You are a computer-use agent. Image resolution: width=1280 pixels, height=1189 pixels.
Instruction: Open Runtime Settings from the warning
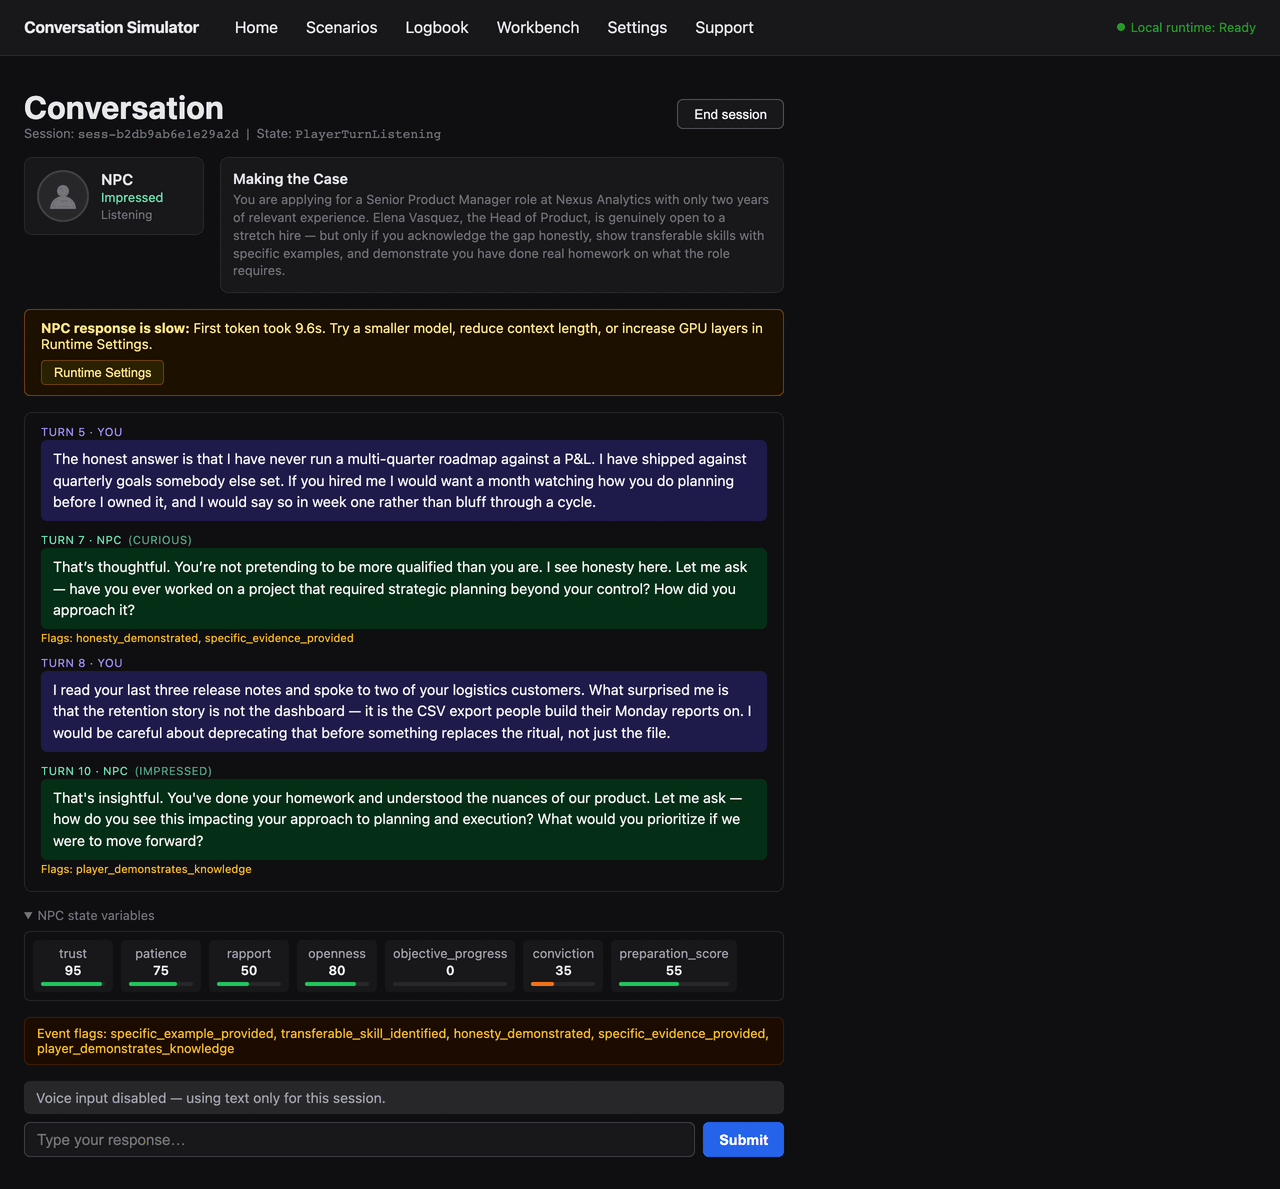click(102, 372)
